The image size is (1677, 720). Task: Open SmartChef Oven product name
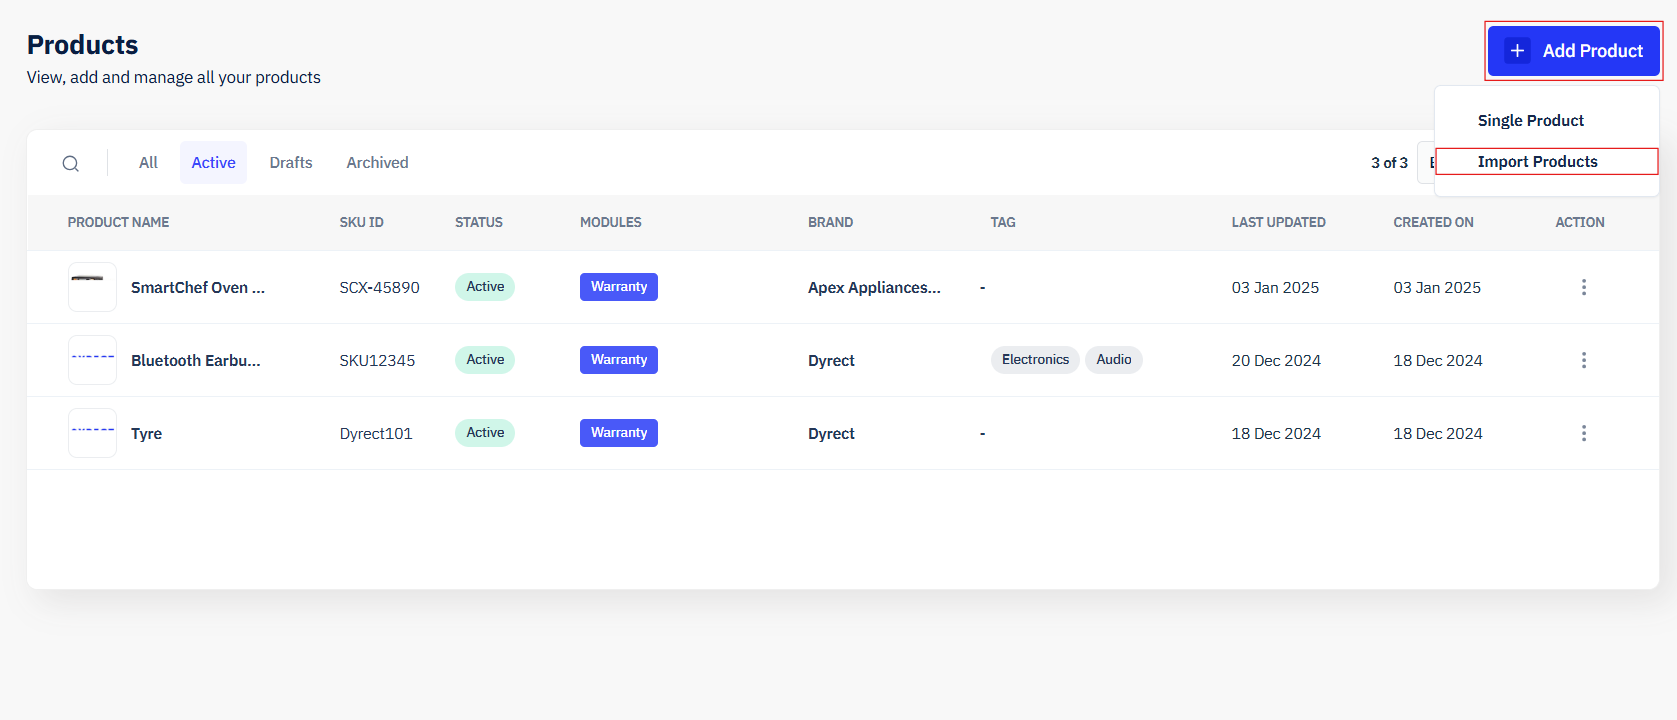coord(198,287)
